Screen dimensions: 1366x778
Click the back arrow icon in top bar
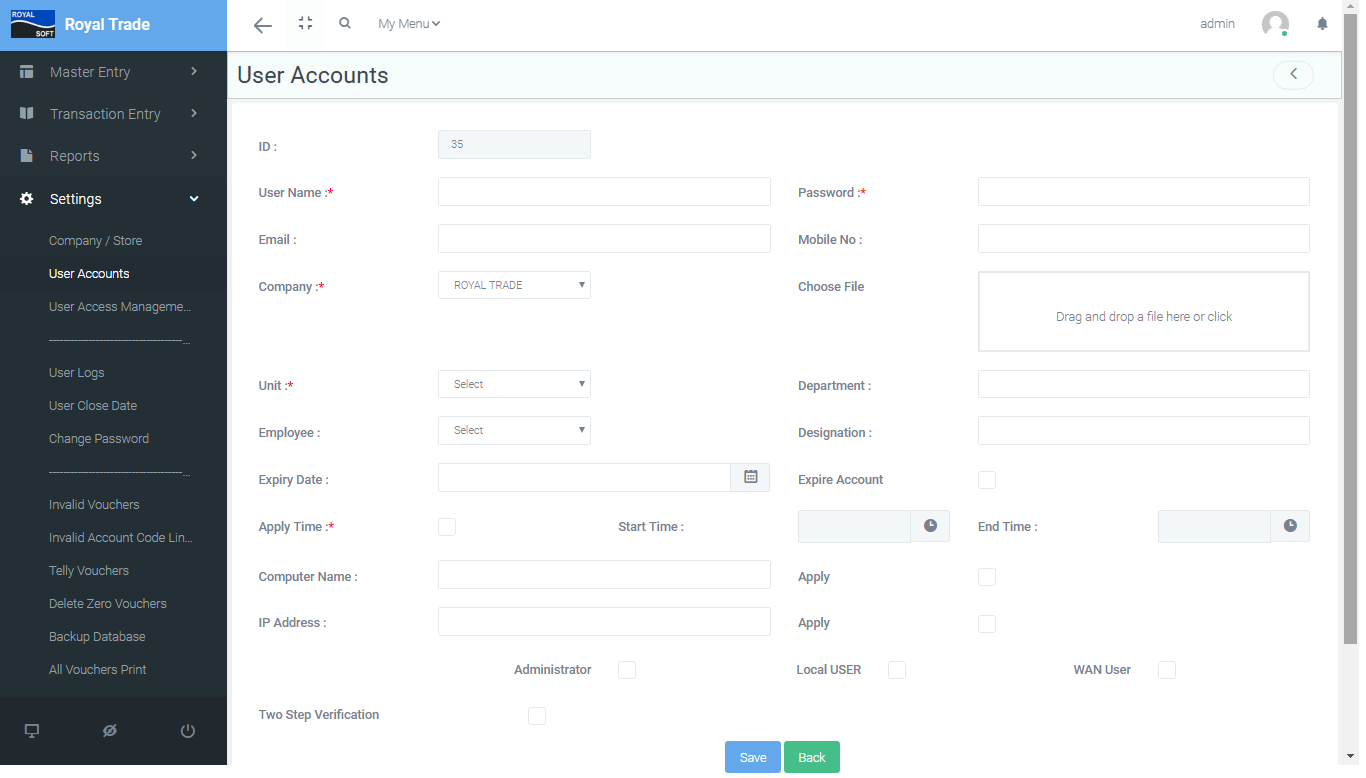click(263, 25)
